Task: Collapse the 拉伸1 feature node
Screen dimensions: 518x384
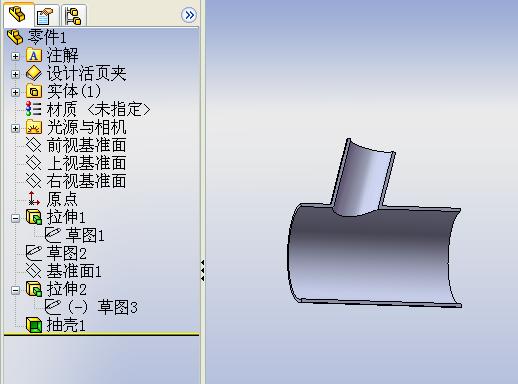Action: (x=15, y=218)
